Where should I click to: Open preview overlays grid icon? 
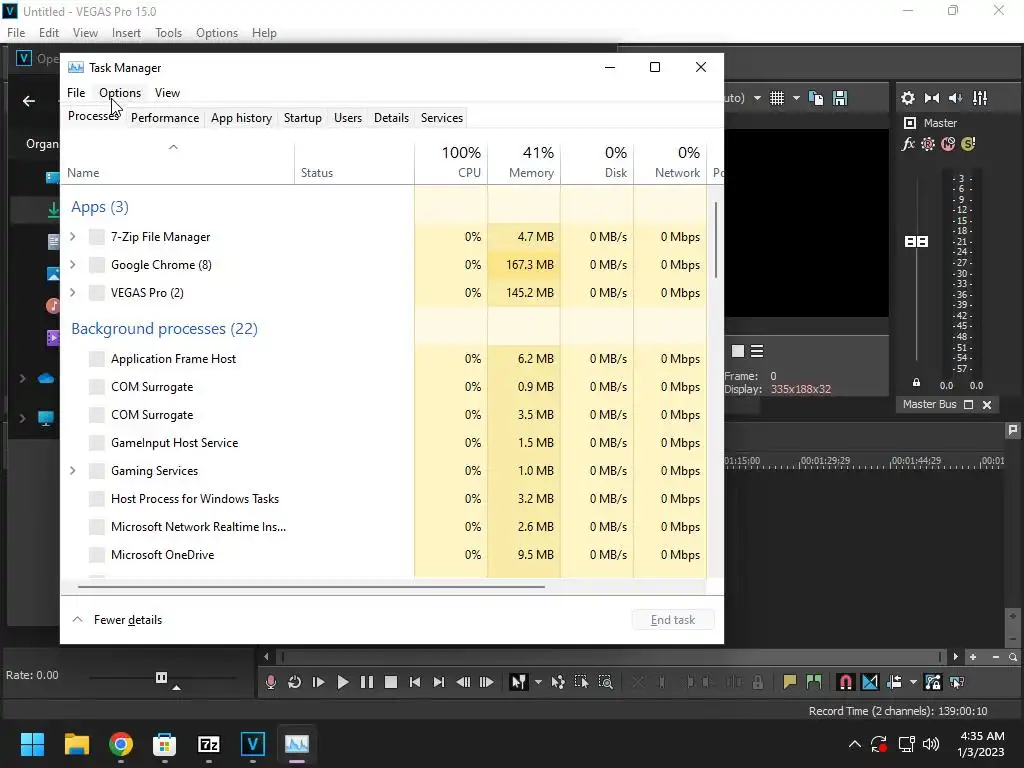coord(776,98)
